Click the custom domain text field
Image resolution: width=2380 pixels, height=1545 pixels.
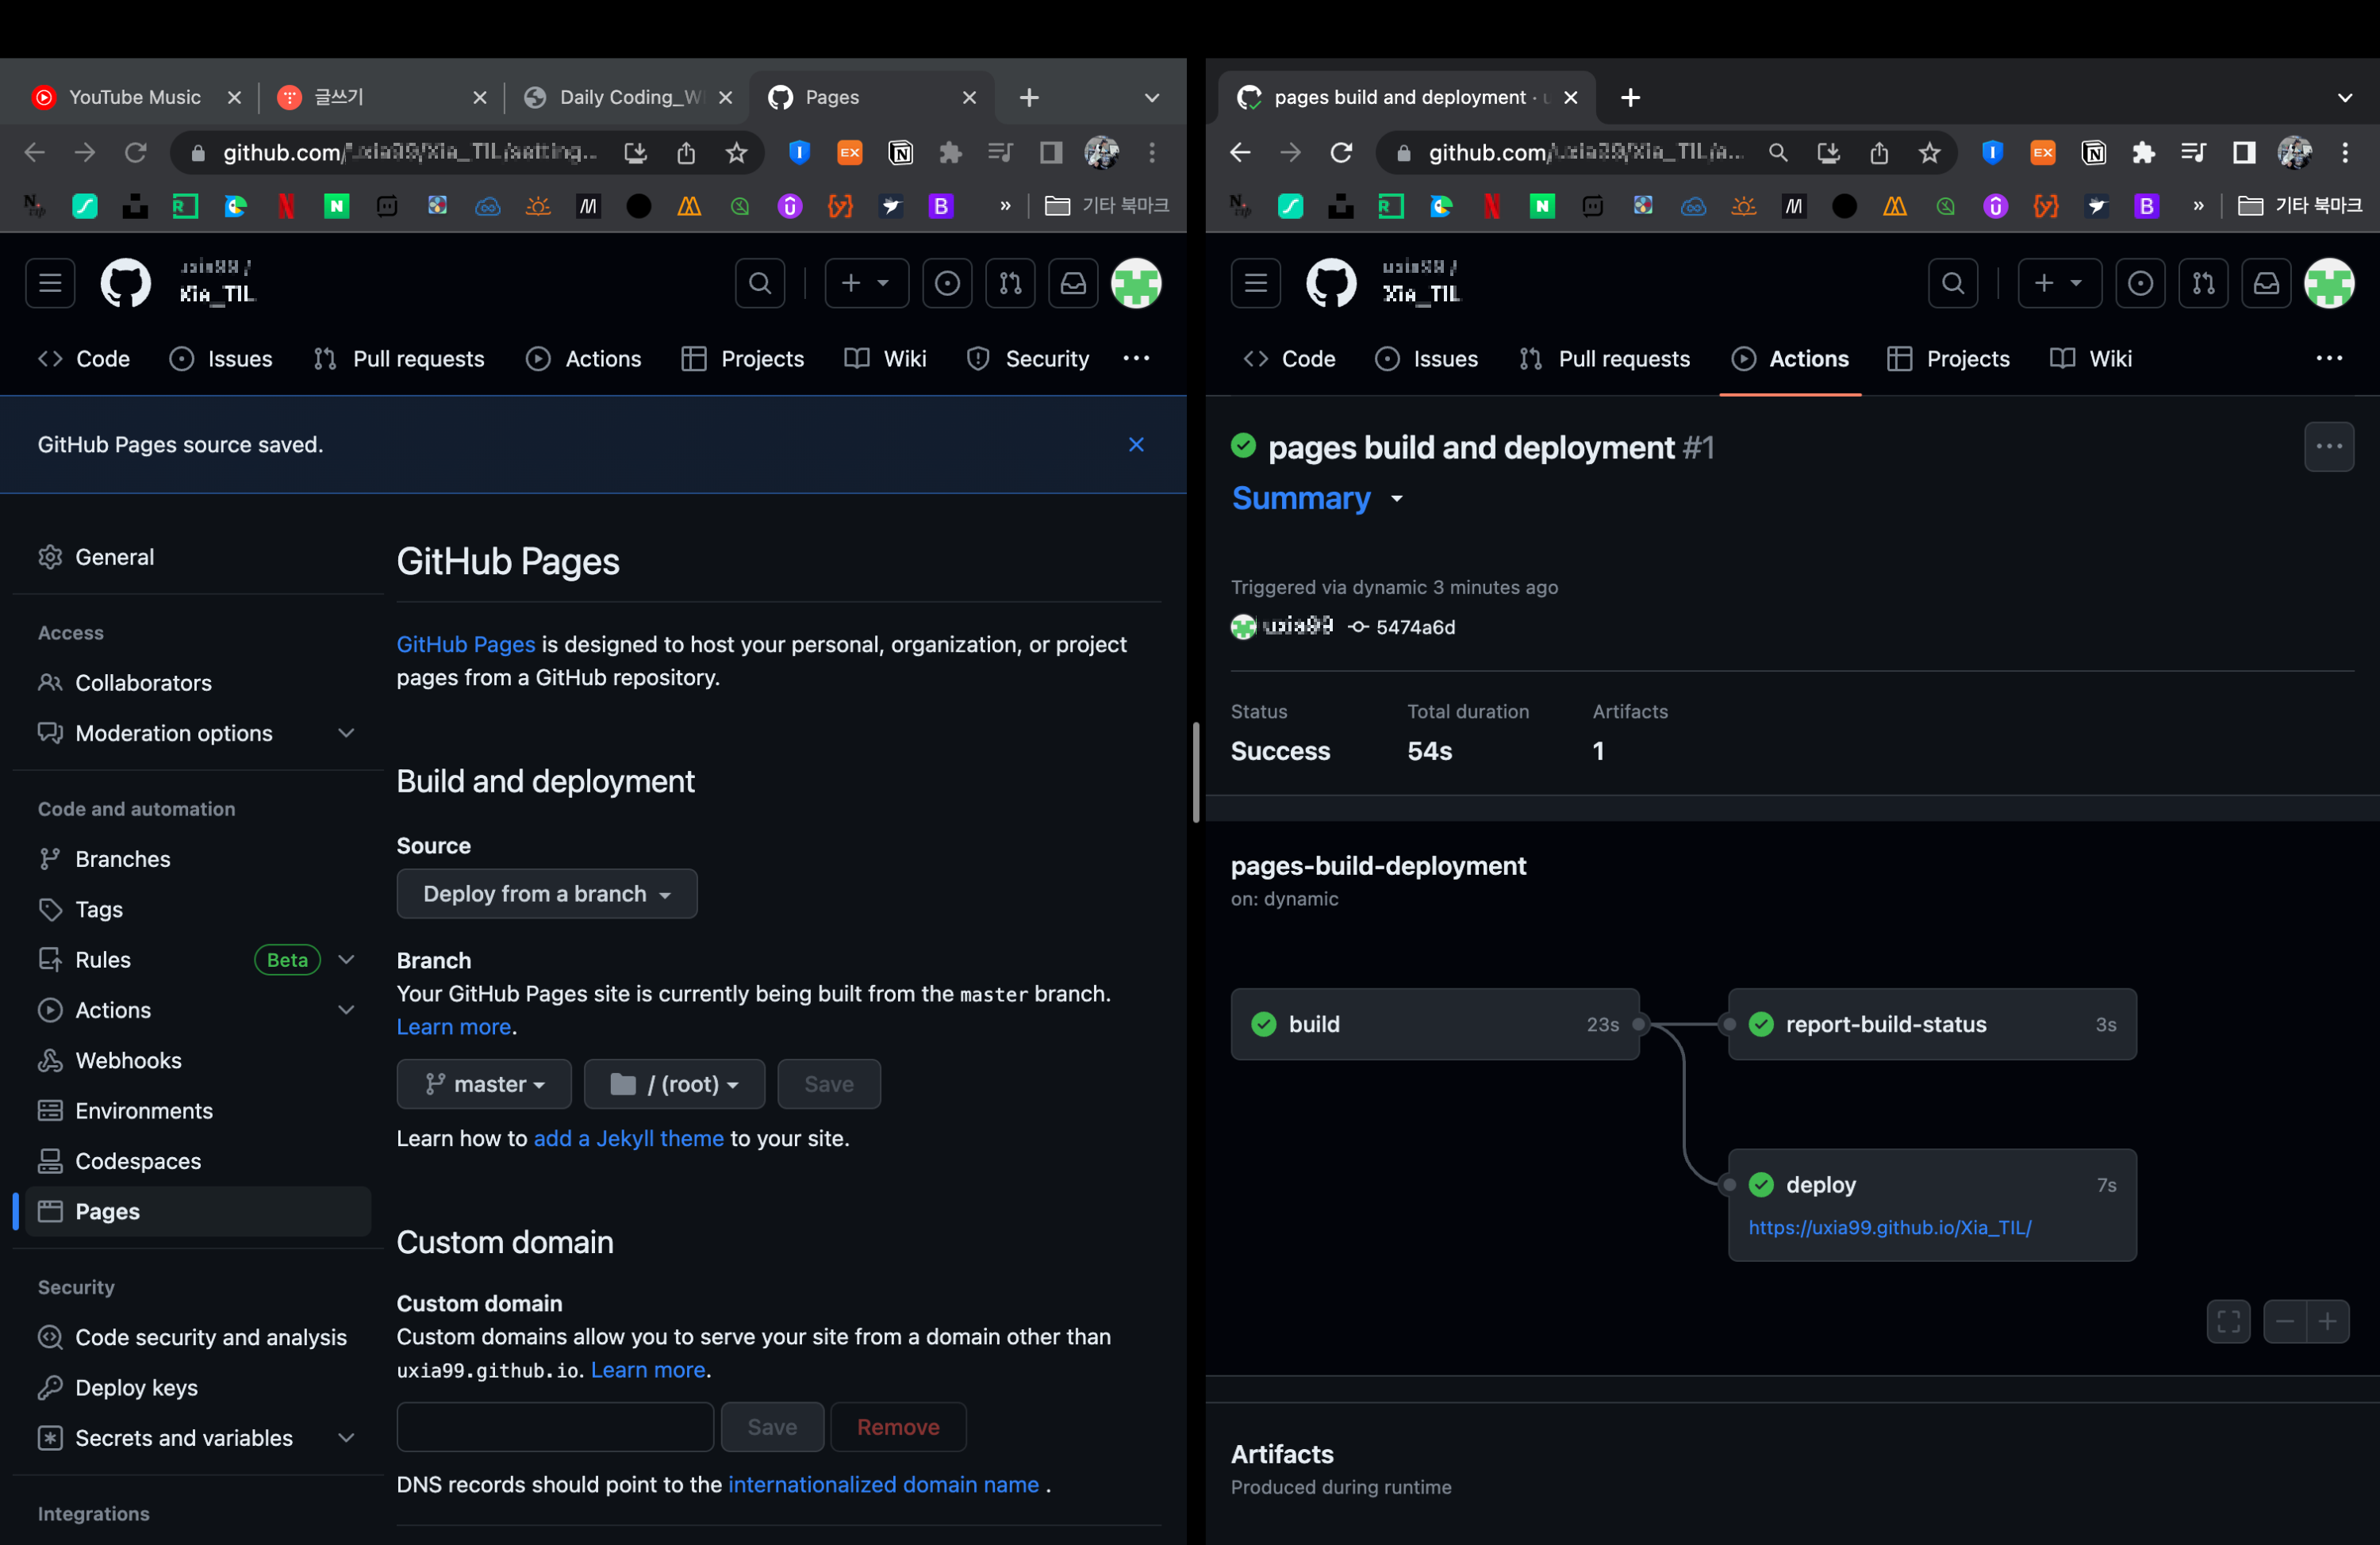point(555,1427)
